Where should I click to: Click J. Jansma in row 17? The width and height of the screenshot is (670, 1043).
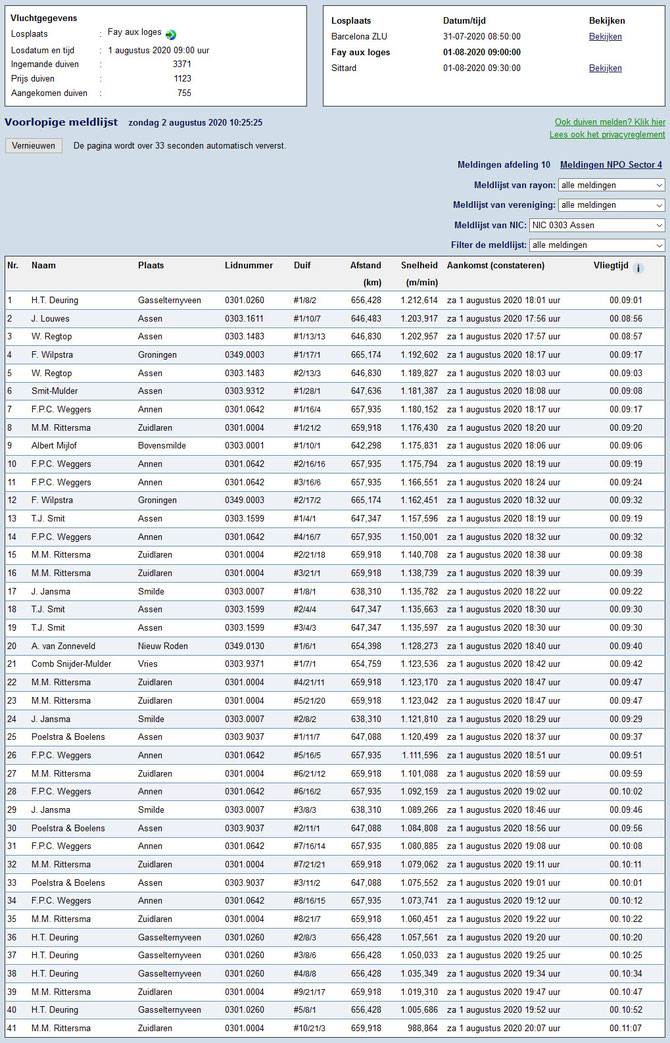point(51,591)
